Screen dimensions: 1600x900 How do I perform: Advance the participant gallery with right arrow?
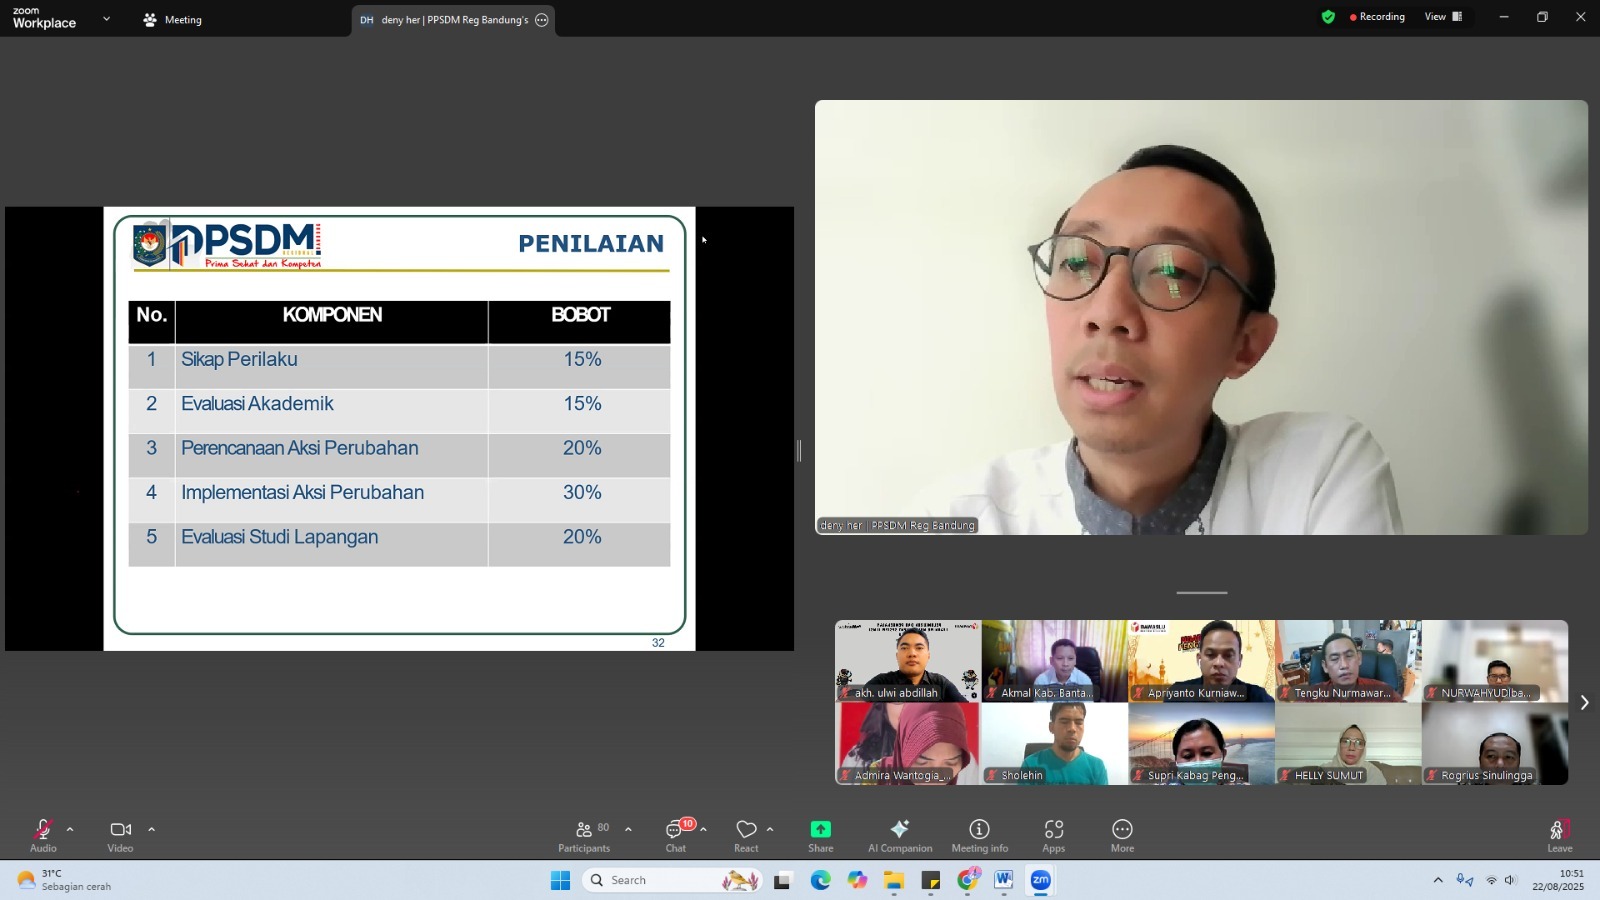tap(1585, 702)
